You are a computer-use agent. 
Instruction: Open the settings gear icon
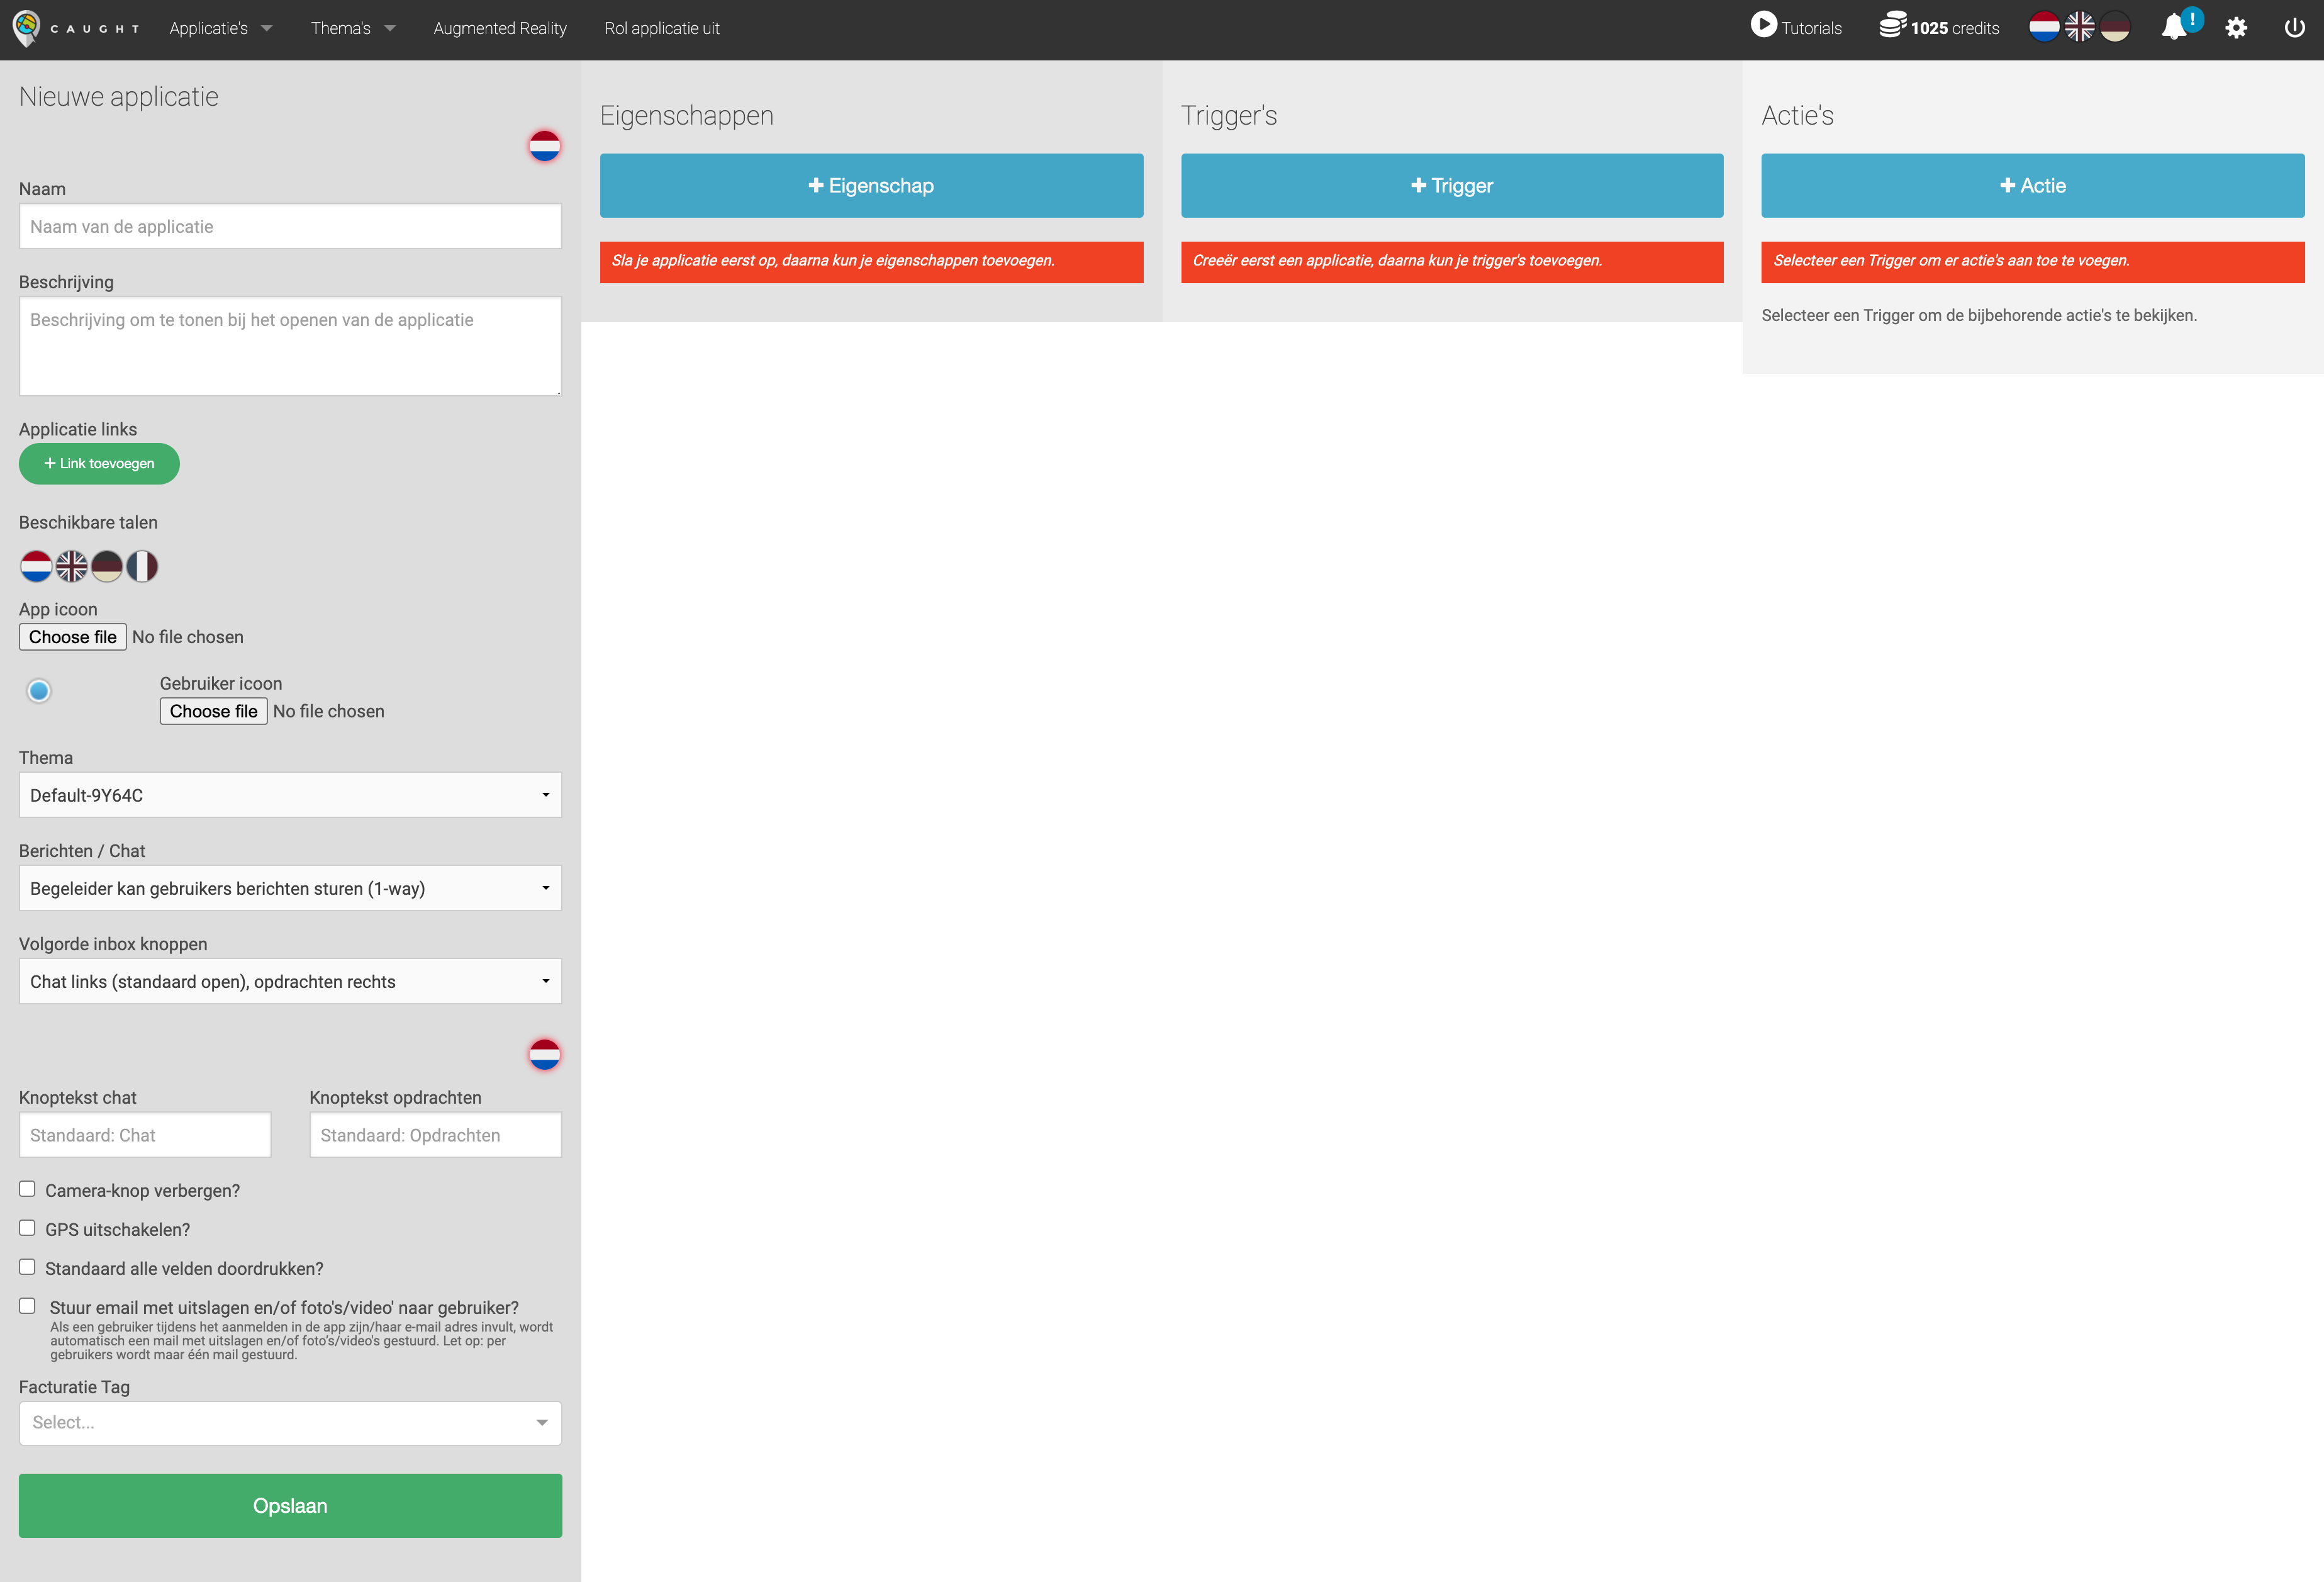[x=2236, y=28]
